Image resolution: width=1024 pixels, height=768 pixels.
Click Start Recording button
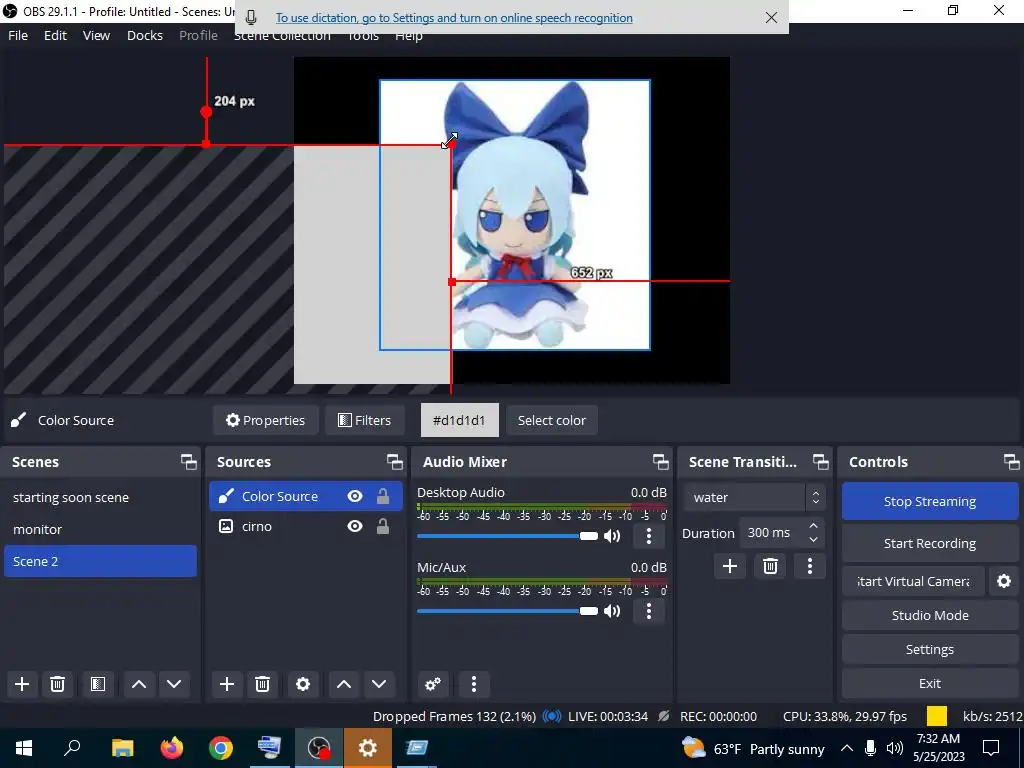click(x=930, y=543)
